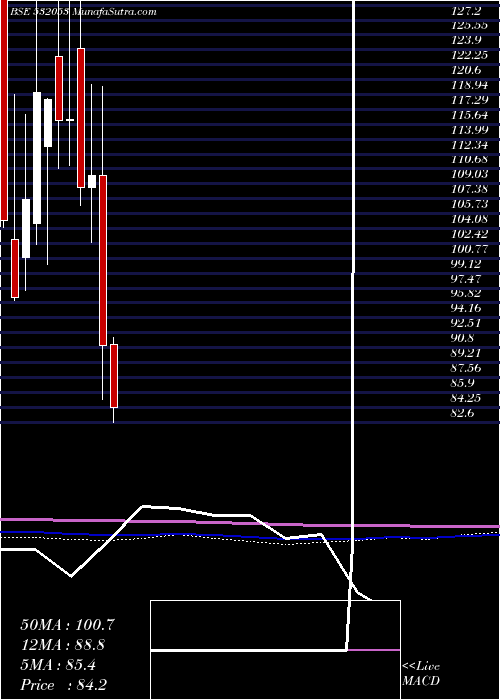Click the 97.47 price axis label

pos(467,279)
